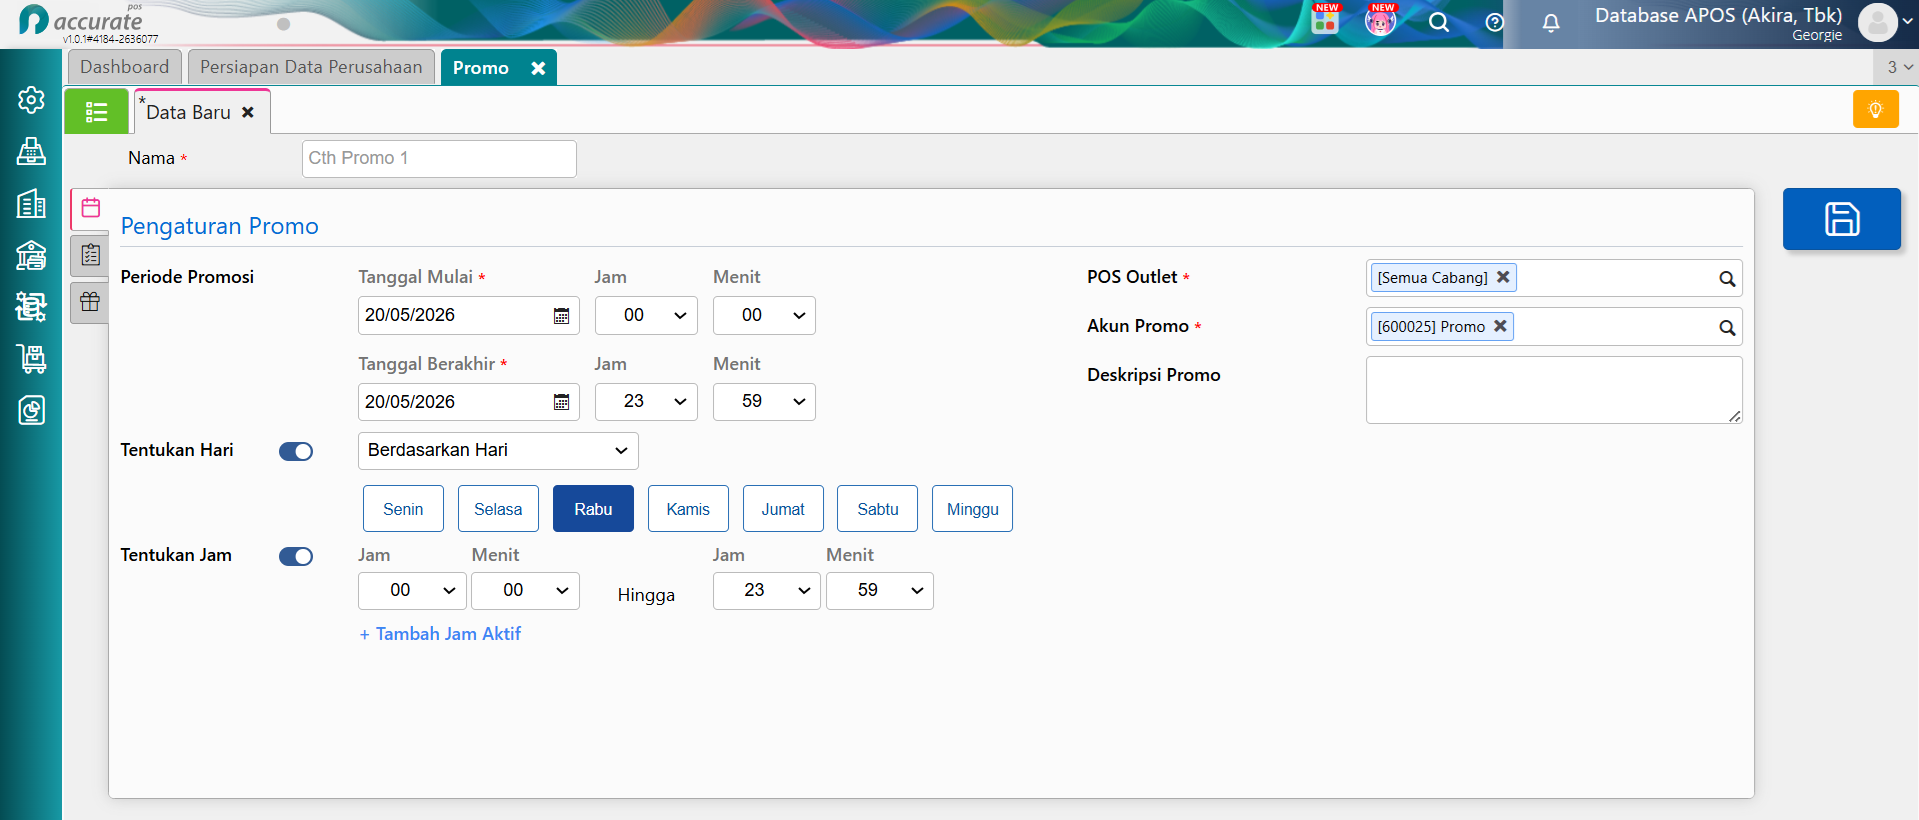Viewport: 1919px width, 820px height.
Task: Click the POS Outlet search magnifier icon
Action: (1726, 279)
